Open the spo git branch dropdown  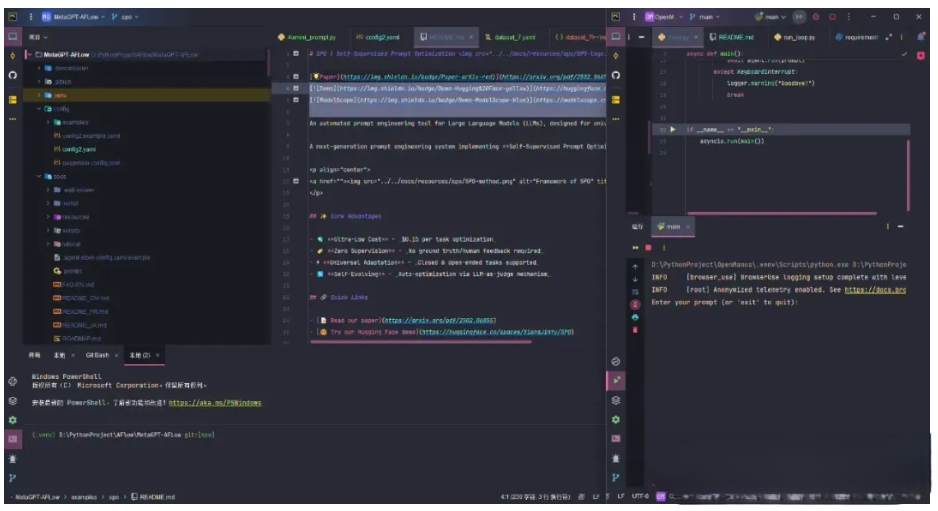(126, 17)
